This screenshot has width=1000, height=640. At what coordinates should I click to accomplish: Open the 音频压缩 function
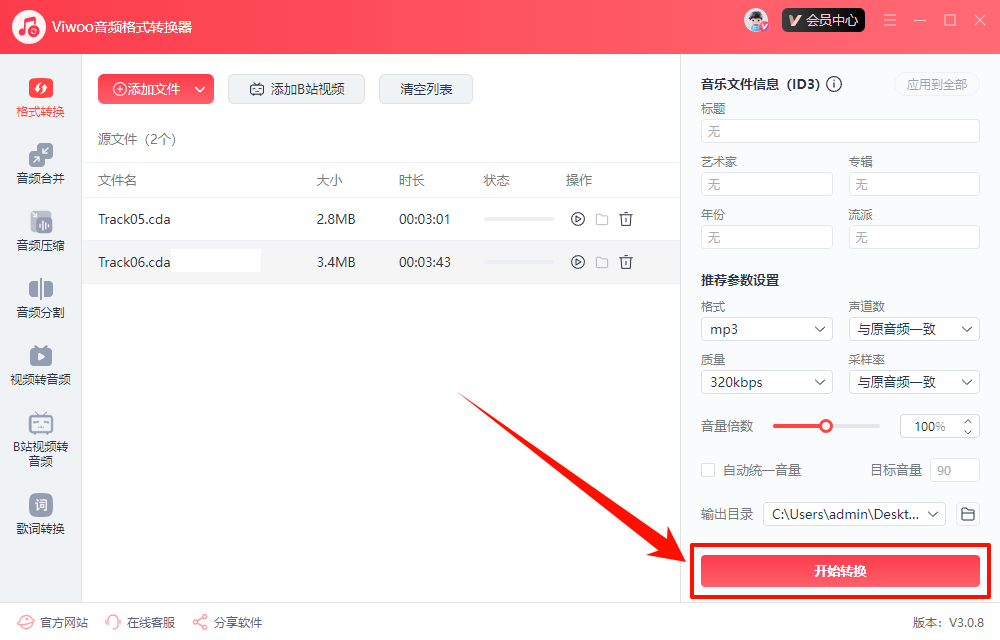pyautogui.click(x=40, y=232)
